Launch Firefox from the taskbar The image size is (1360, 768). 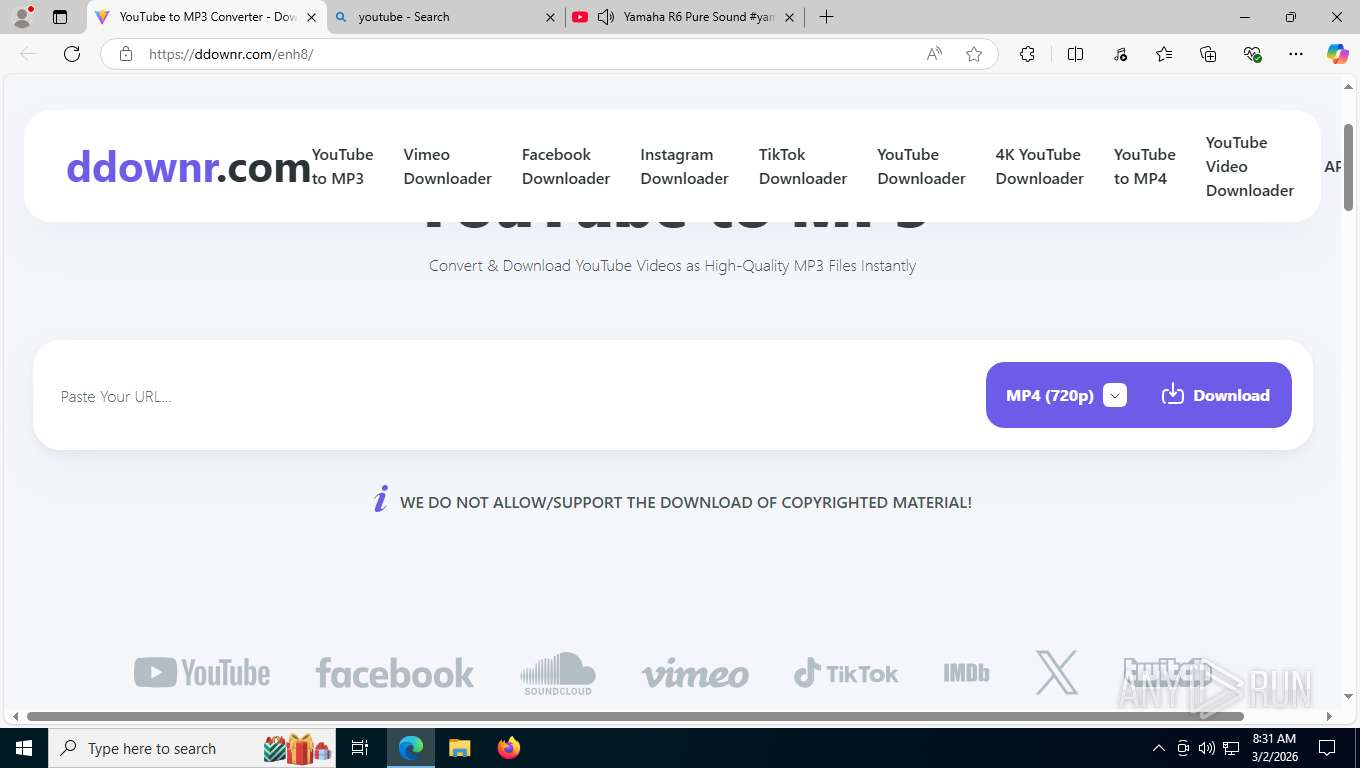509,748
